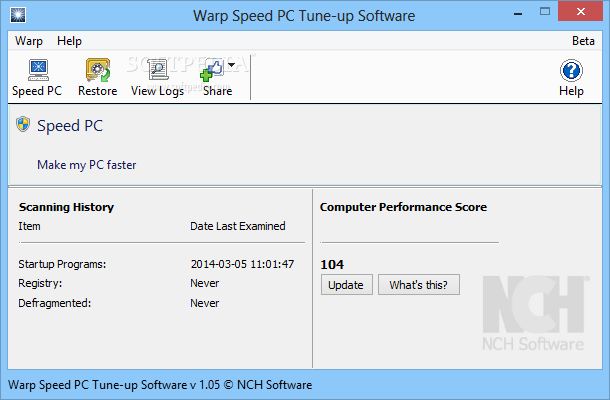Select the Startup Programs: row label
Image resolution: width=610 pixels, height=400 pixels.
tap(62, 264)
